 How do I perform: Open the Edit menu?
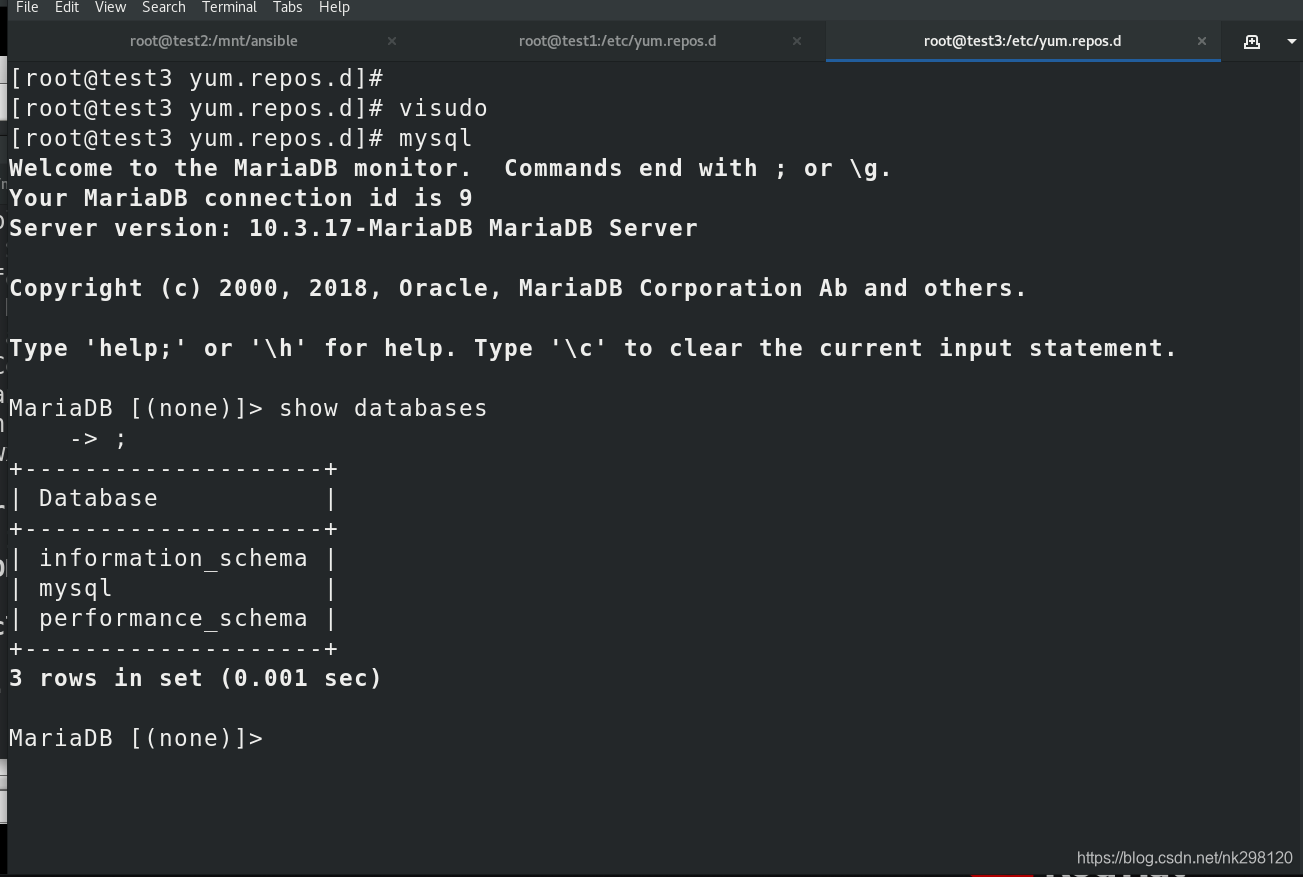coord(67,7)
